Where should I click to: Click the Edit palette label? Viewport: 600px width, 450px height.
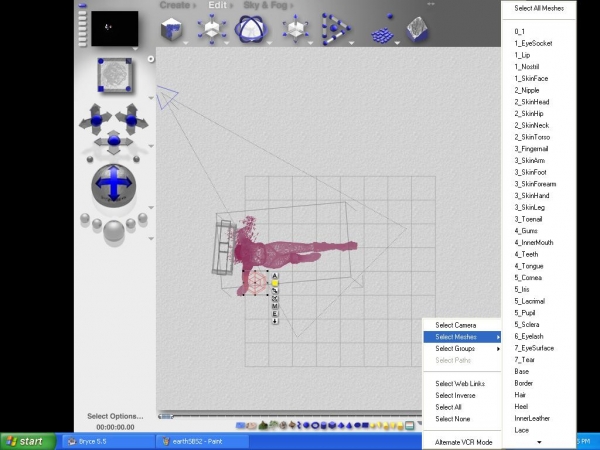coord(218,5)
